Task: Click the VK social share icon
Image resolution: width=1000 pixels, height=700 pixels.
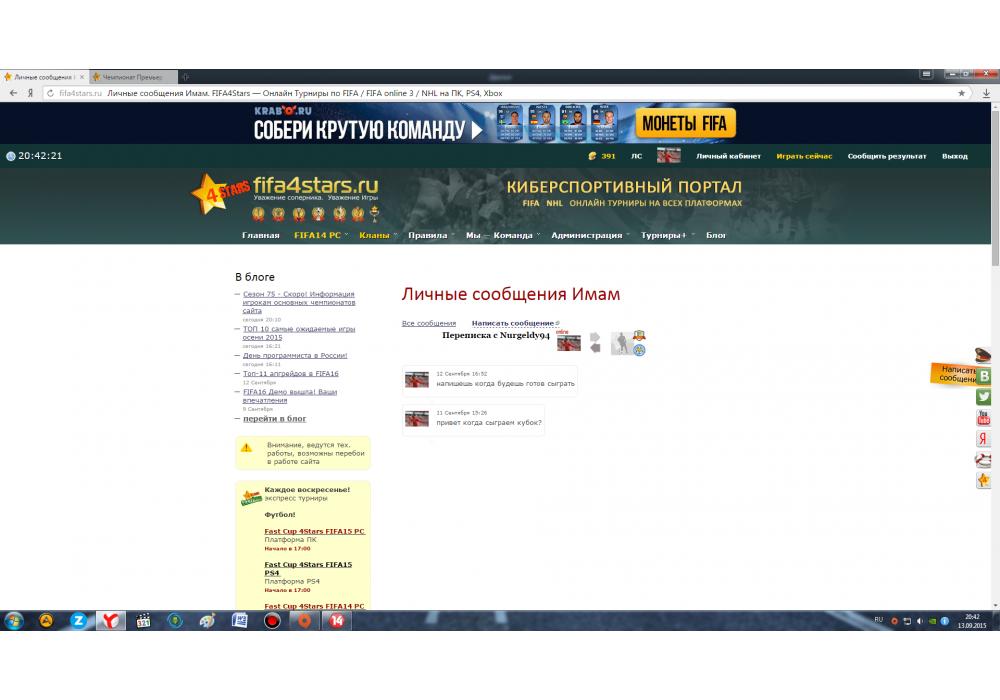Action: coord(984,376)
